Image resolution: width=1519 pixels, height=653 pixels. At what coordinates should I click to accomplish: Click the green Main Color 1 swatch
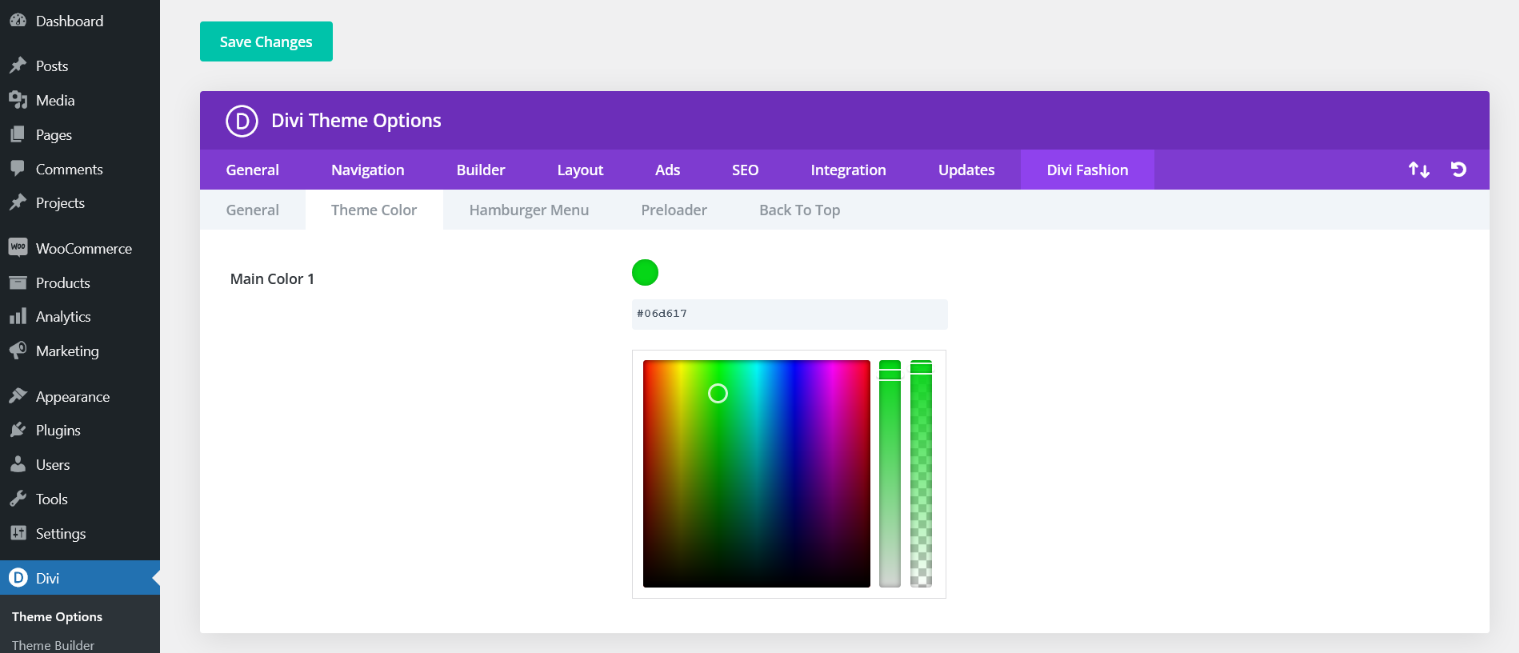(x=645, y=272)
